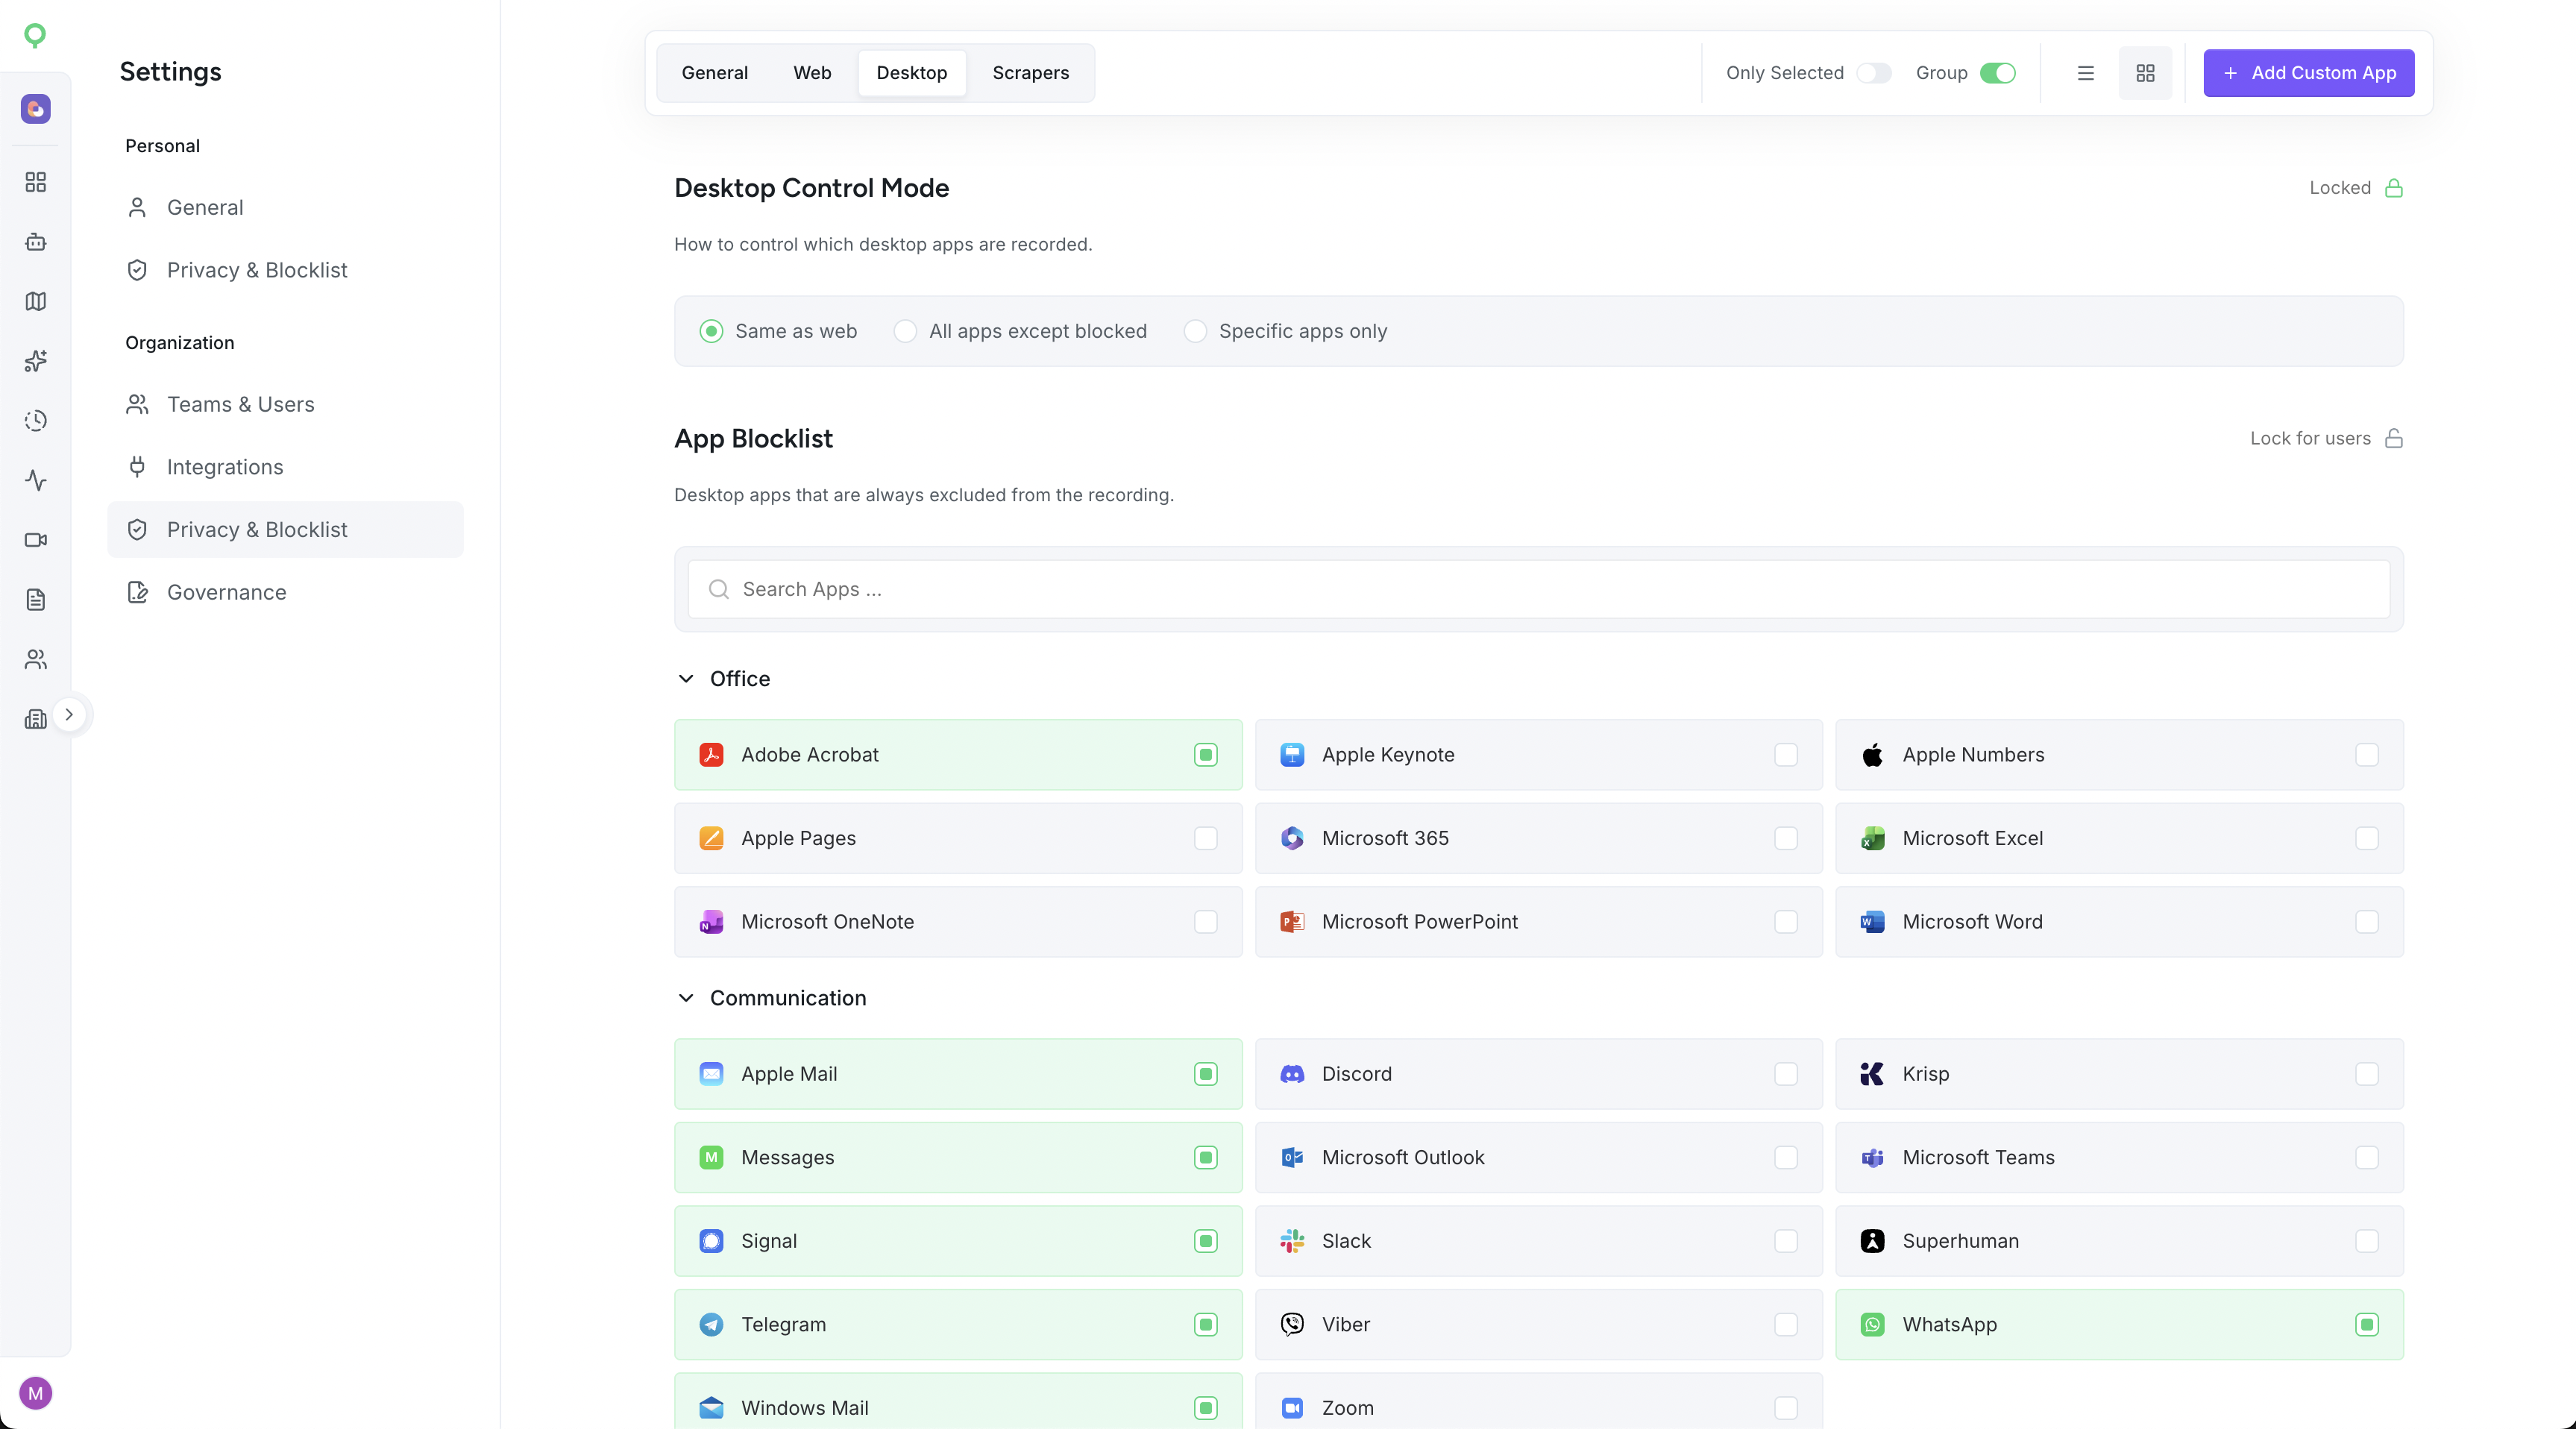Open Personal Privacy & Blocklist
This screenshot has width=2576, height=1429.
[285, 270]
